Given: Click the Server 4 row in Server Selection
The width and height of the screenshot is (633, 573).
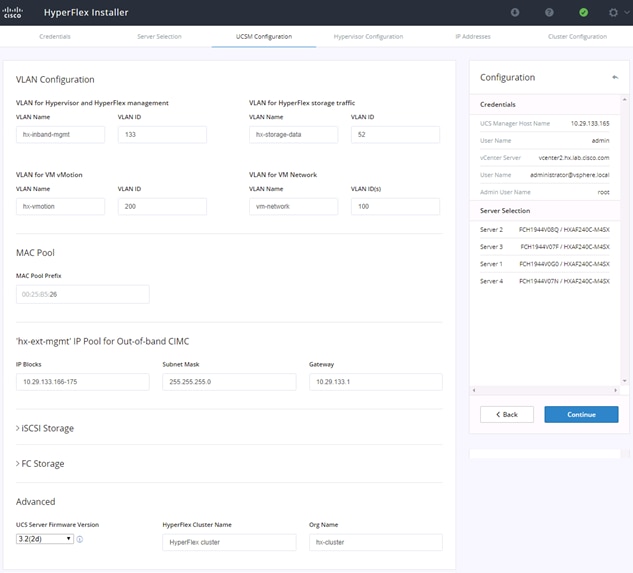Looking at the screenshot, I should point(545,281).
